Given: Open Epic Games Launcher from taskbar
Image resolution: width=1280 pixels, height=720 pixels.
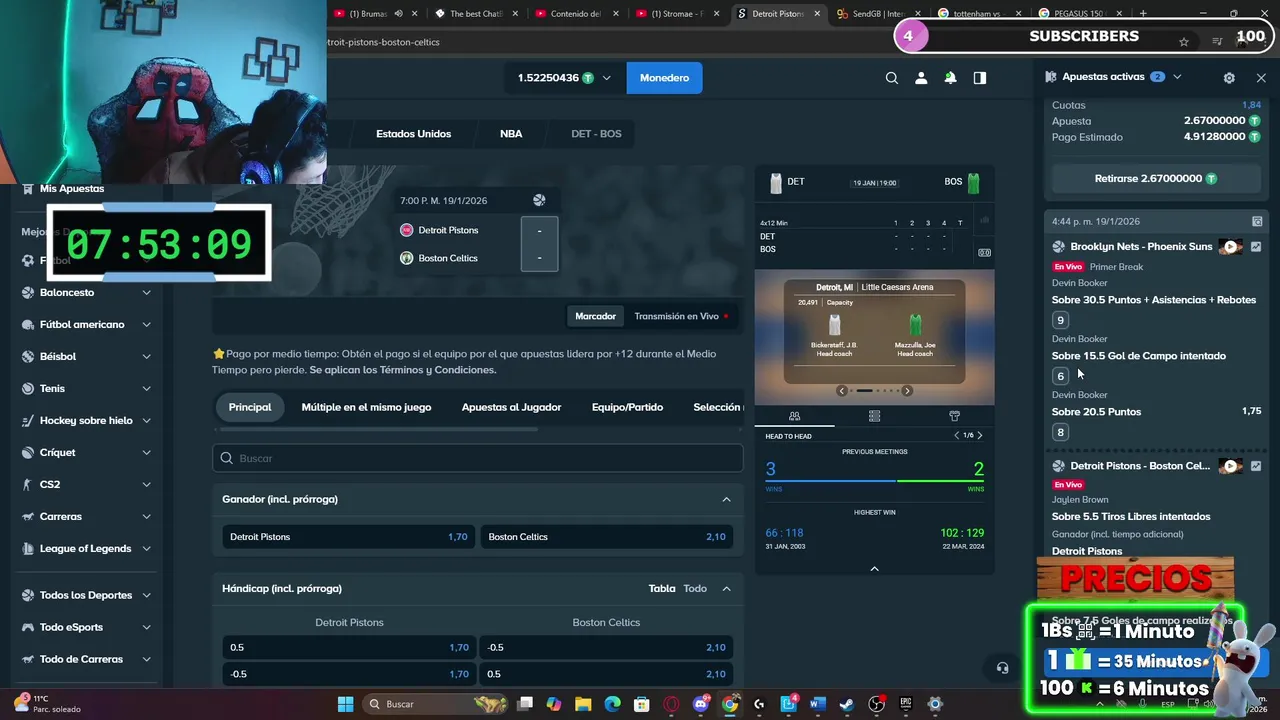Looking at the screenshot, I should tap(905, 704).
